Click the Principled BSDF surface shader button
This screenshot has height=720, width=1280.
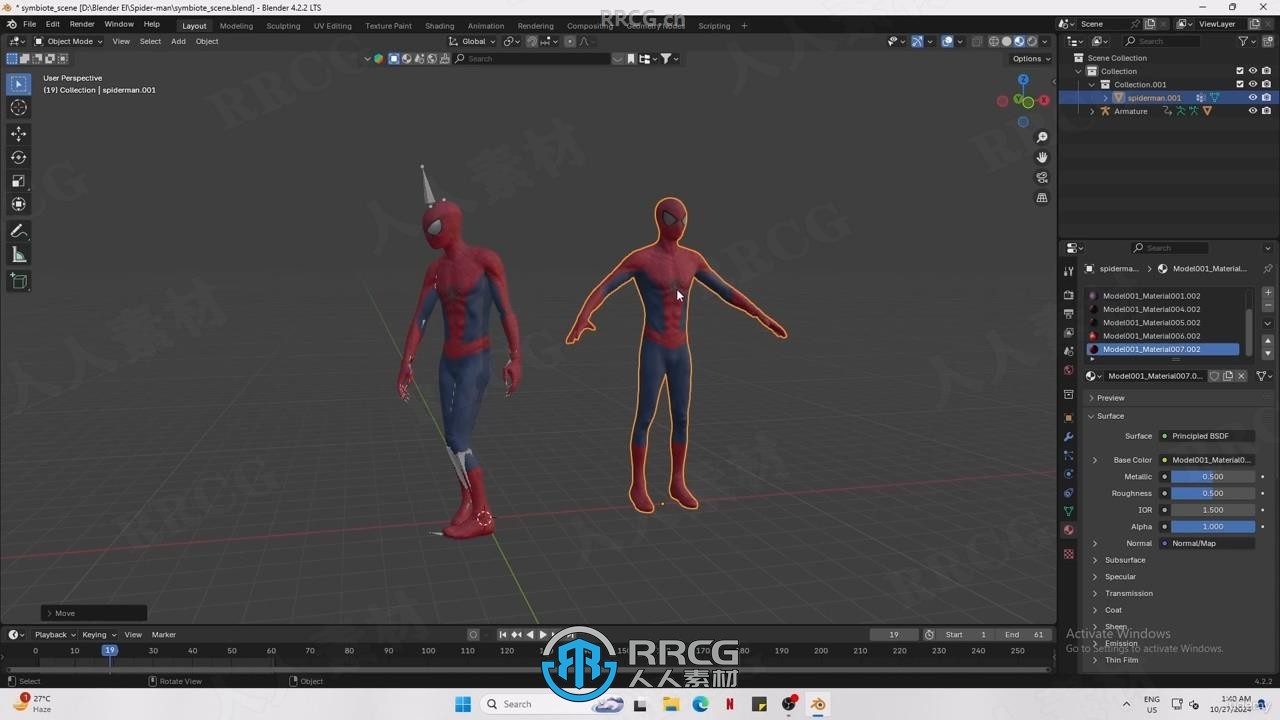click(x=1207, y=436)
